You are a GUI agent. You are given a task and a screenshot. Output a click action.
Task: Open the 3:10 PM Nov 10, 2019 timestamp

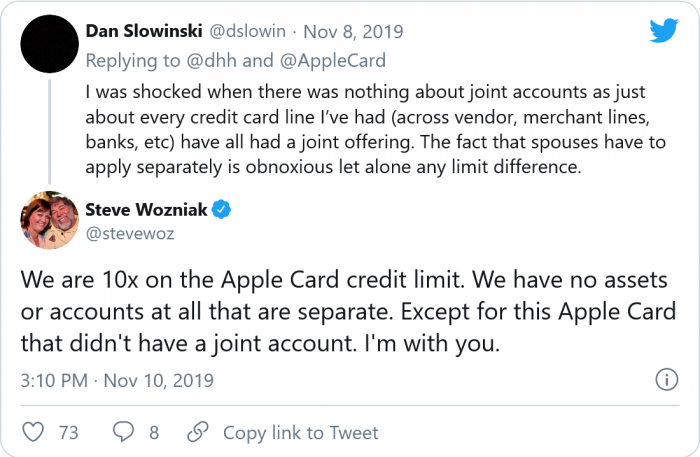[117, 380]
